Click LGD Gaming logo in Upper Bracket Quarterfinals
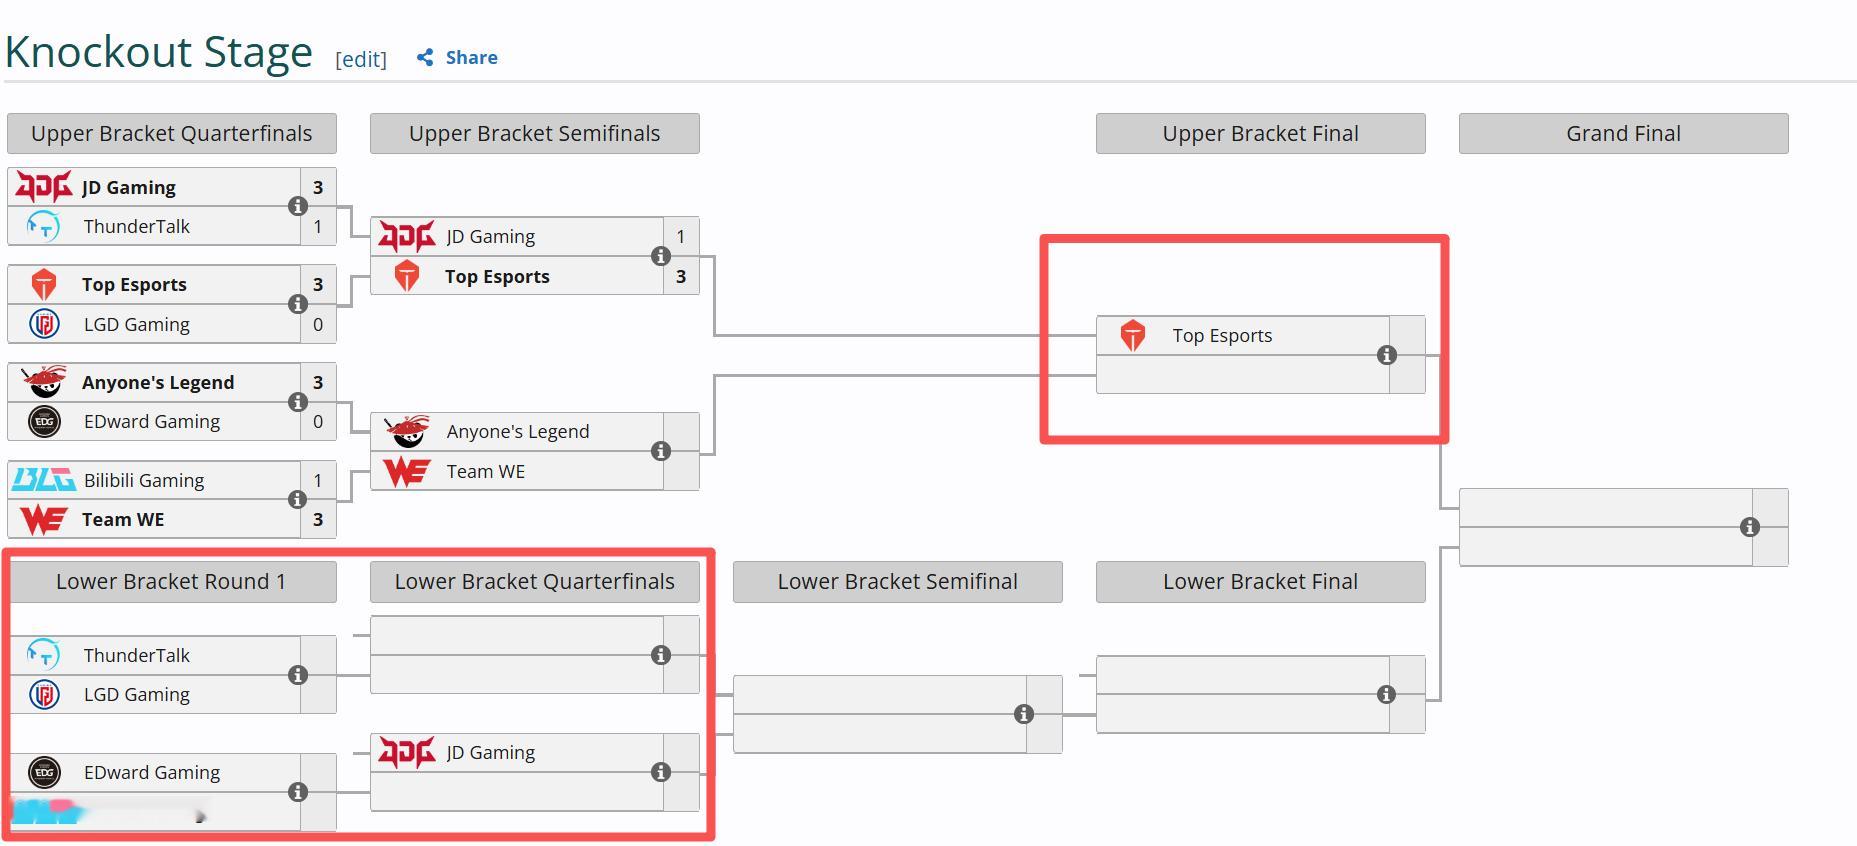The height and width of the screenshot is (846, 1857). (44, 324)
